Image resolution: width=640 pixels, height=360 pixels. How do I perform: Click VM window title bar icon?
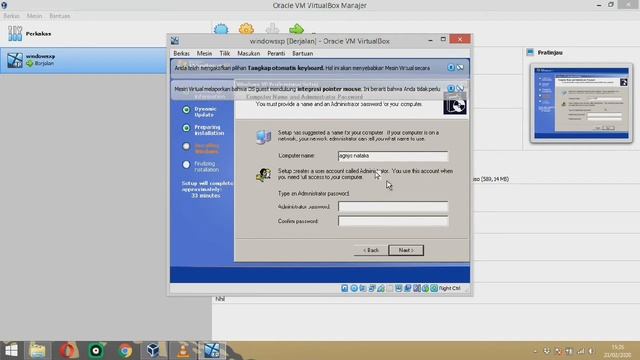click(x=175, y=40)
